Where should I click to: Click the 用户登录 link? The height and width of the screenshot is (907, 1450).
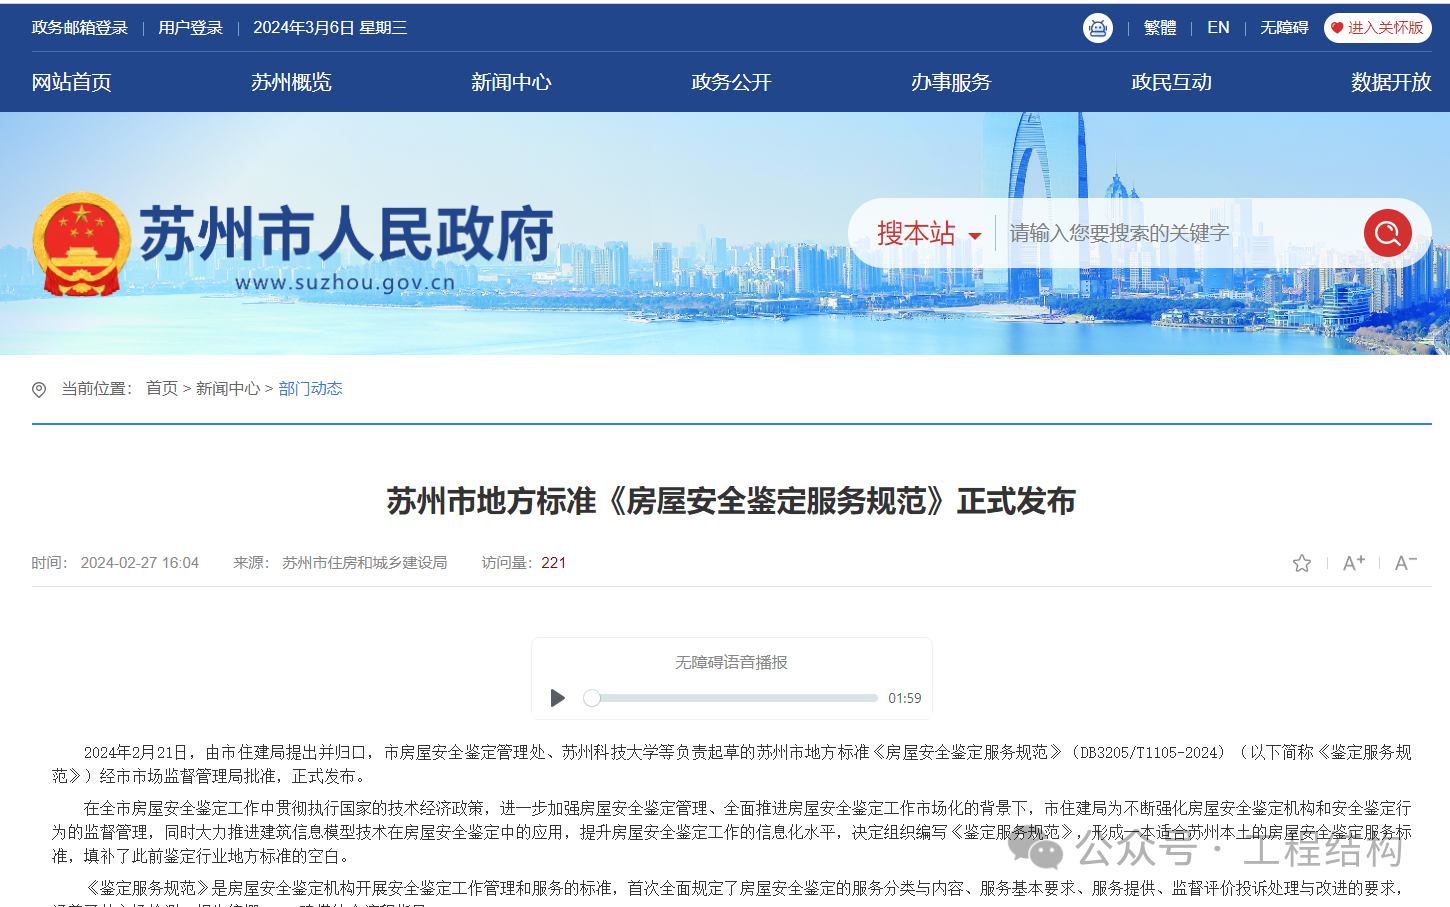(x=190, y=28)
